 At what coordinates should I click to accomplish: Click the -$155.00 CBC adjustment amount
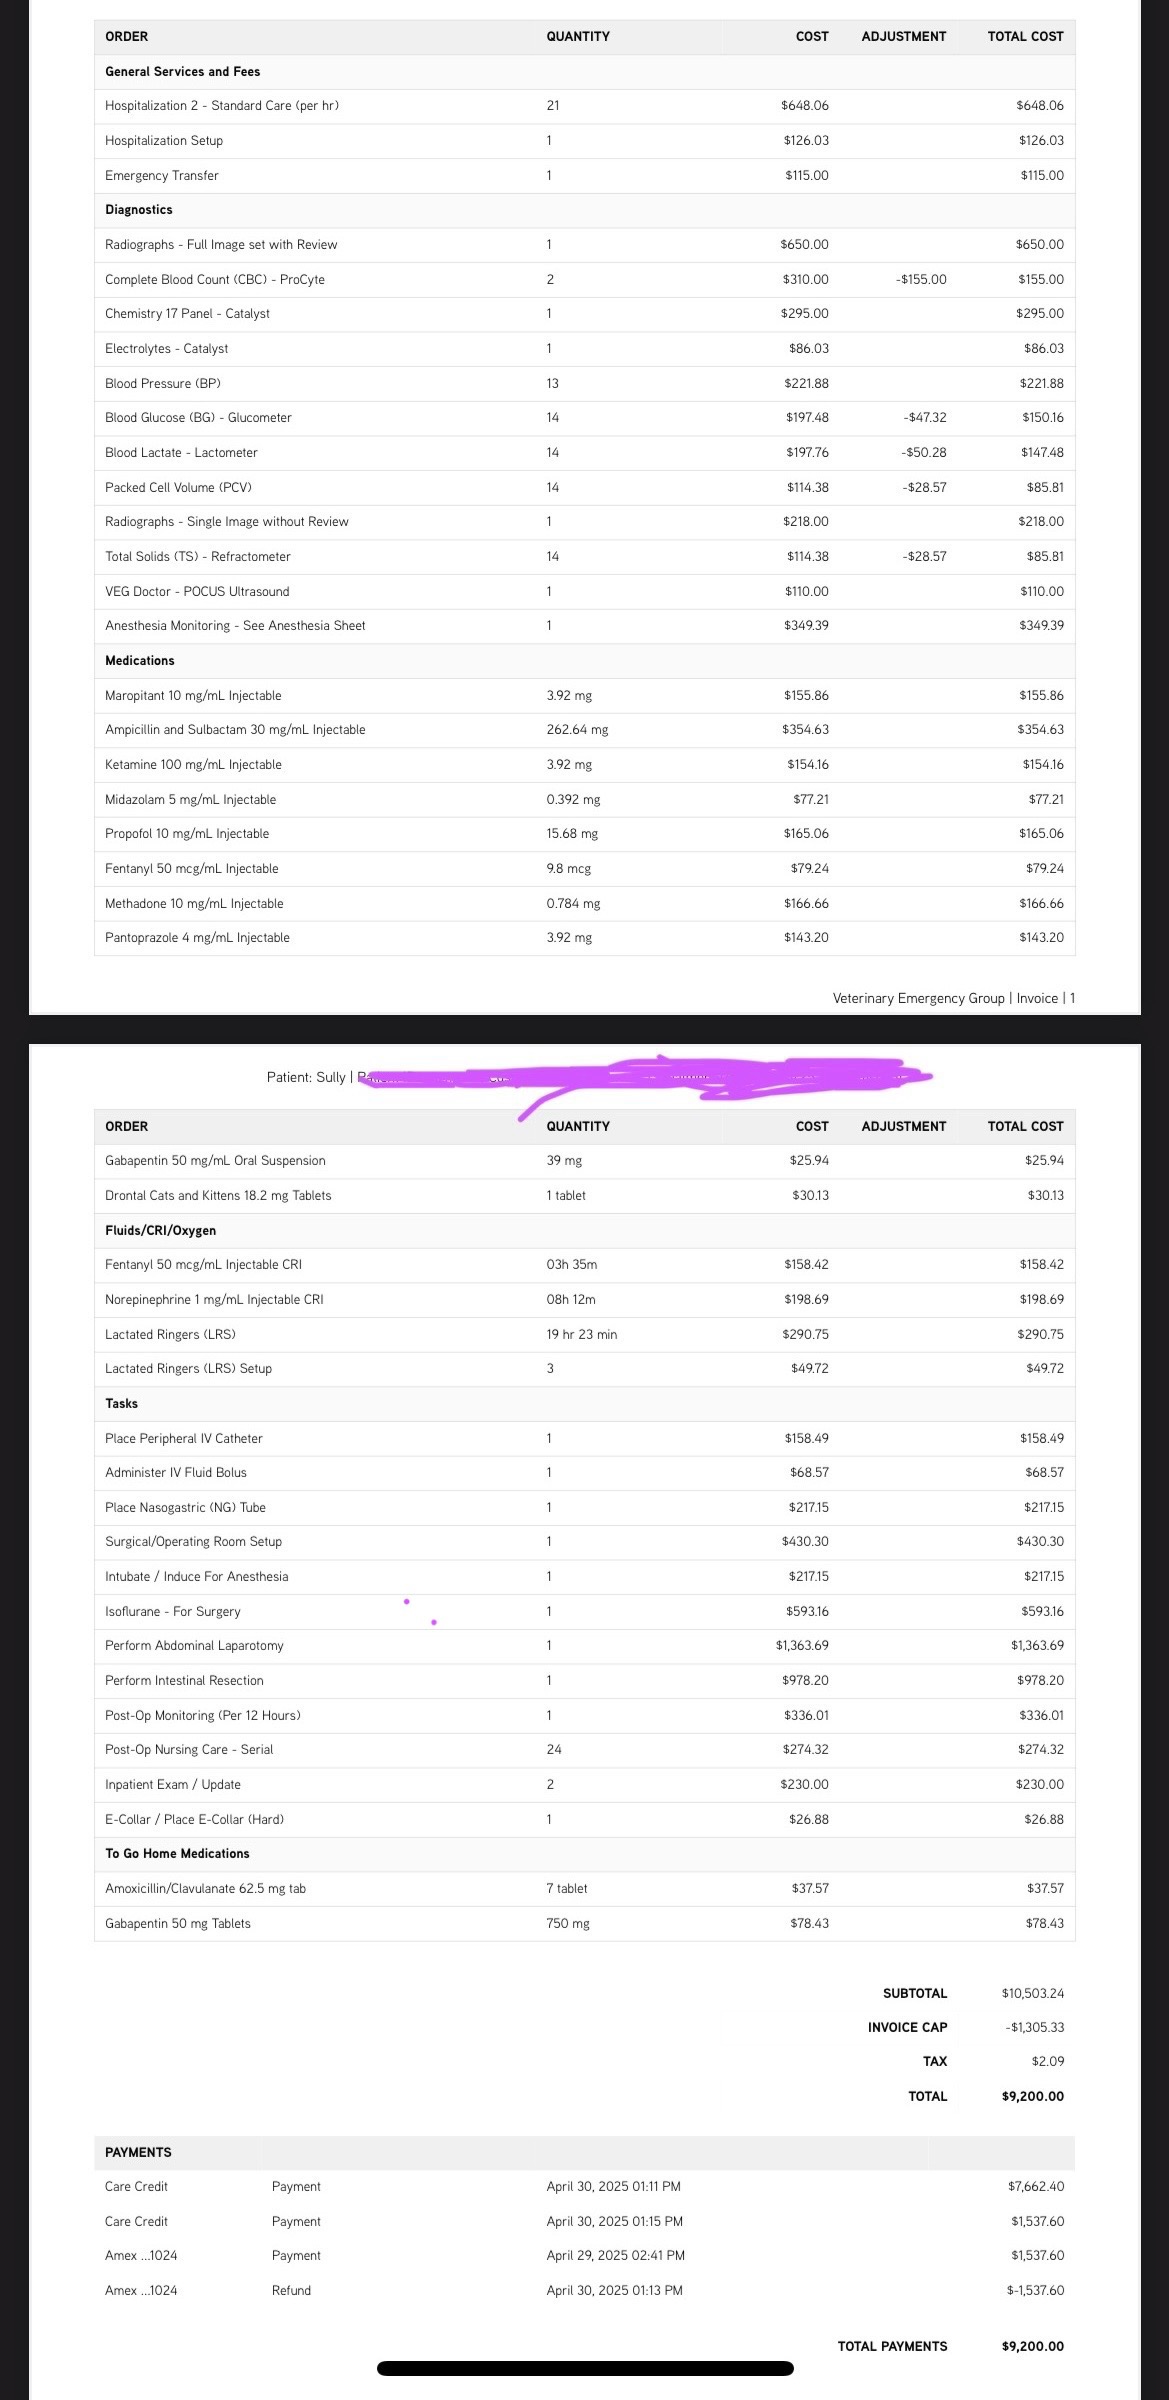pyautogui.click(x=921, y=280)
